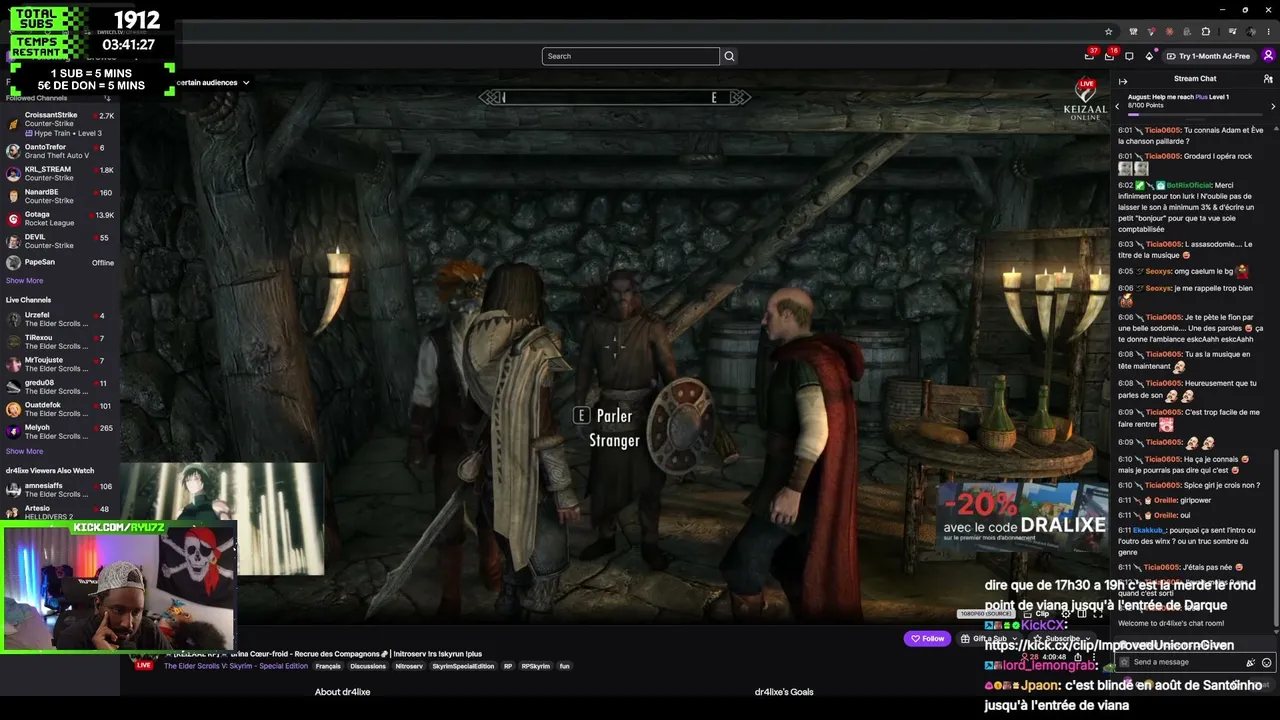
Task: Open the offline PapeSan channel
Action: coord(60,262)
